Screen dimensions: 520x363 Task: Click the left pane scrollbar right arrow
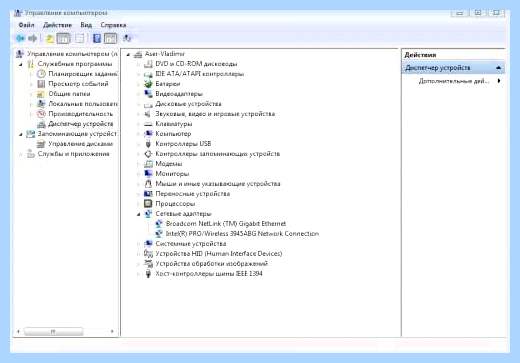coord(112,332)
